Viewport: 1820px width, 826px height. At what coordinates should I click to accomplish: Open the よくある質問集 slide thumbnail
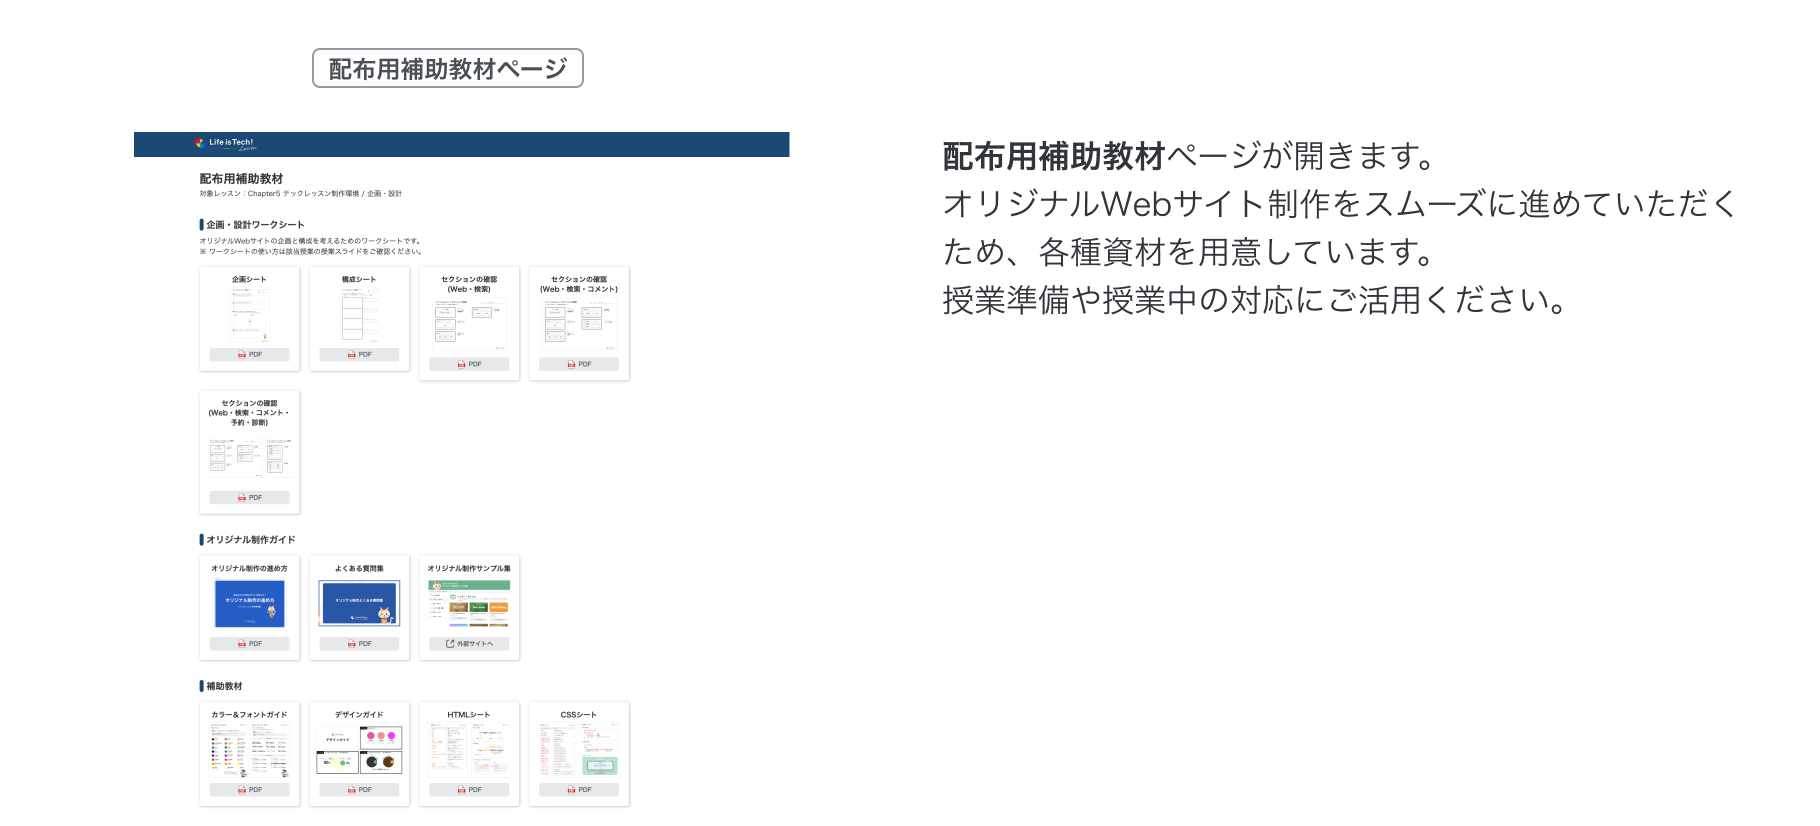click(x=359, y=603)
